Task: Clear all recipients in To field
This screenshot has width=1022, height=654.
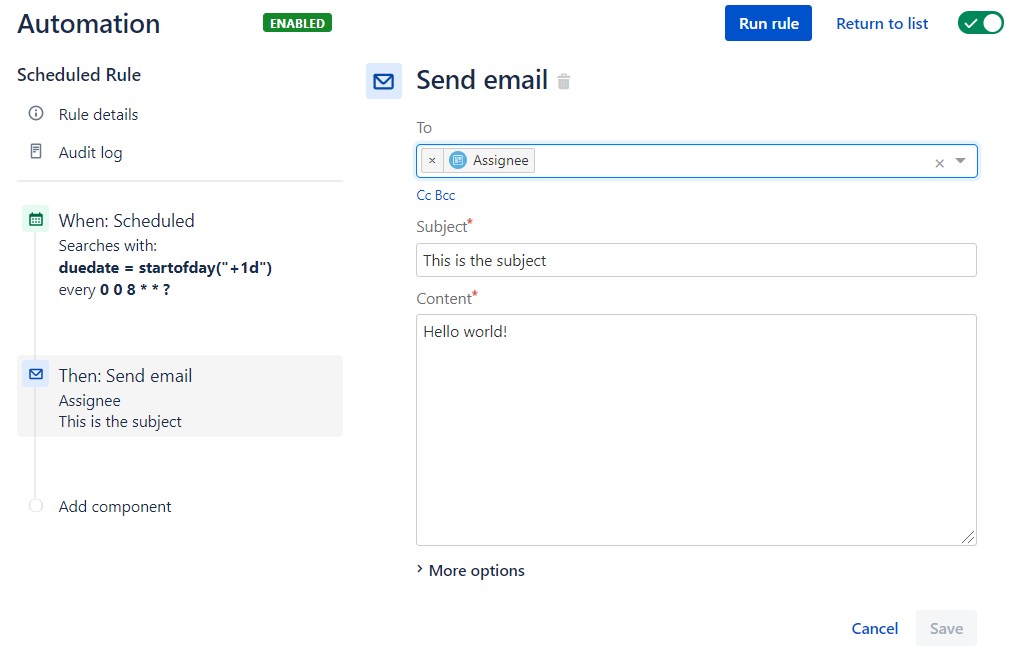Action: tap(939, 163)
